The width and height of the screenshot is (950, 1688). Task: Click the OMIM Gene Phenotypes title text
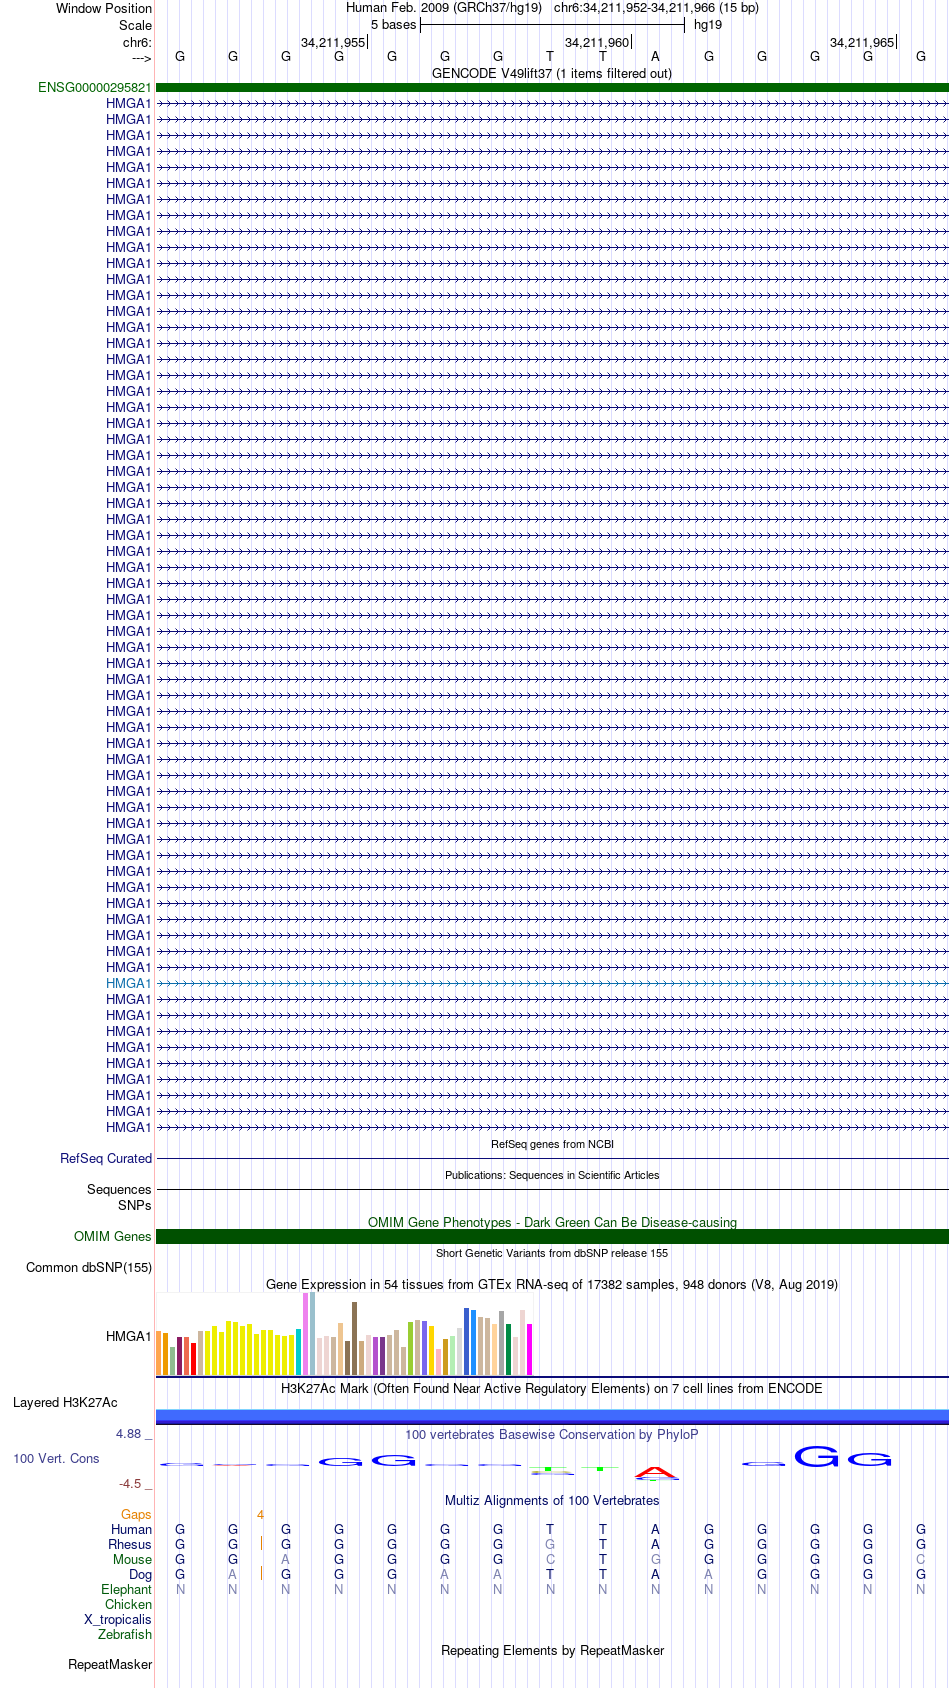click(x=552, y=1222)
